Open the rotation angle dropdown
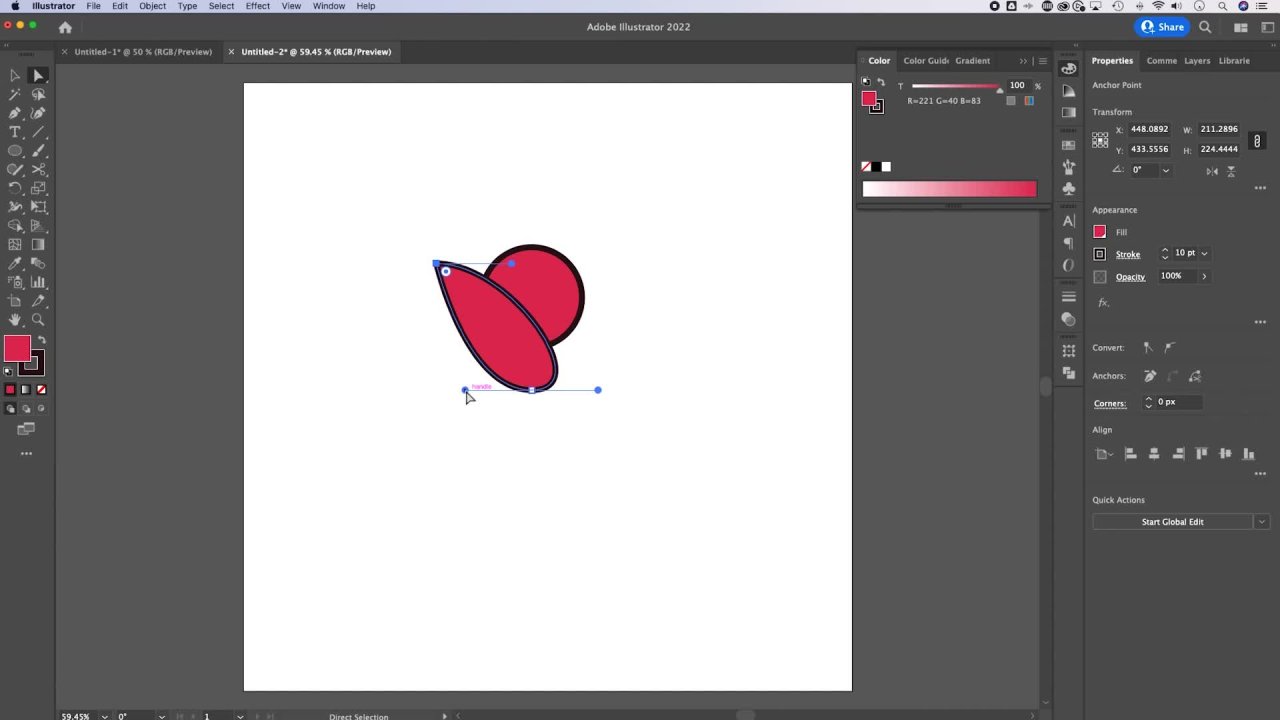This screenshot has width=1280, height=720. (x=1165, y=170)
